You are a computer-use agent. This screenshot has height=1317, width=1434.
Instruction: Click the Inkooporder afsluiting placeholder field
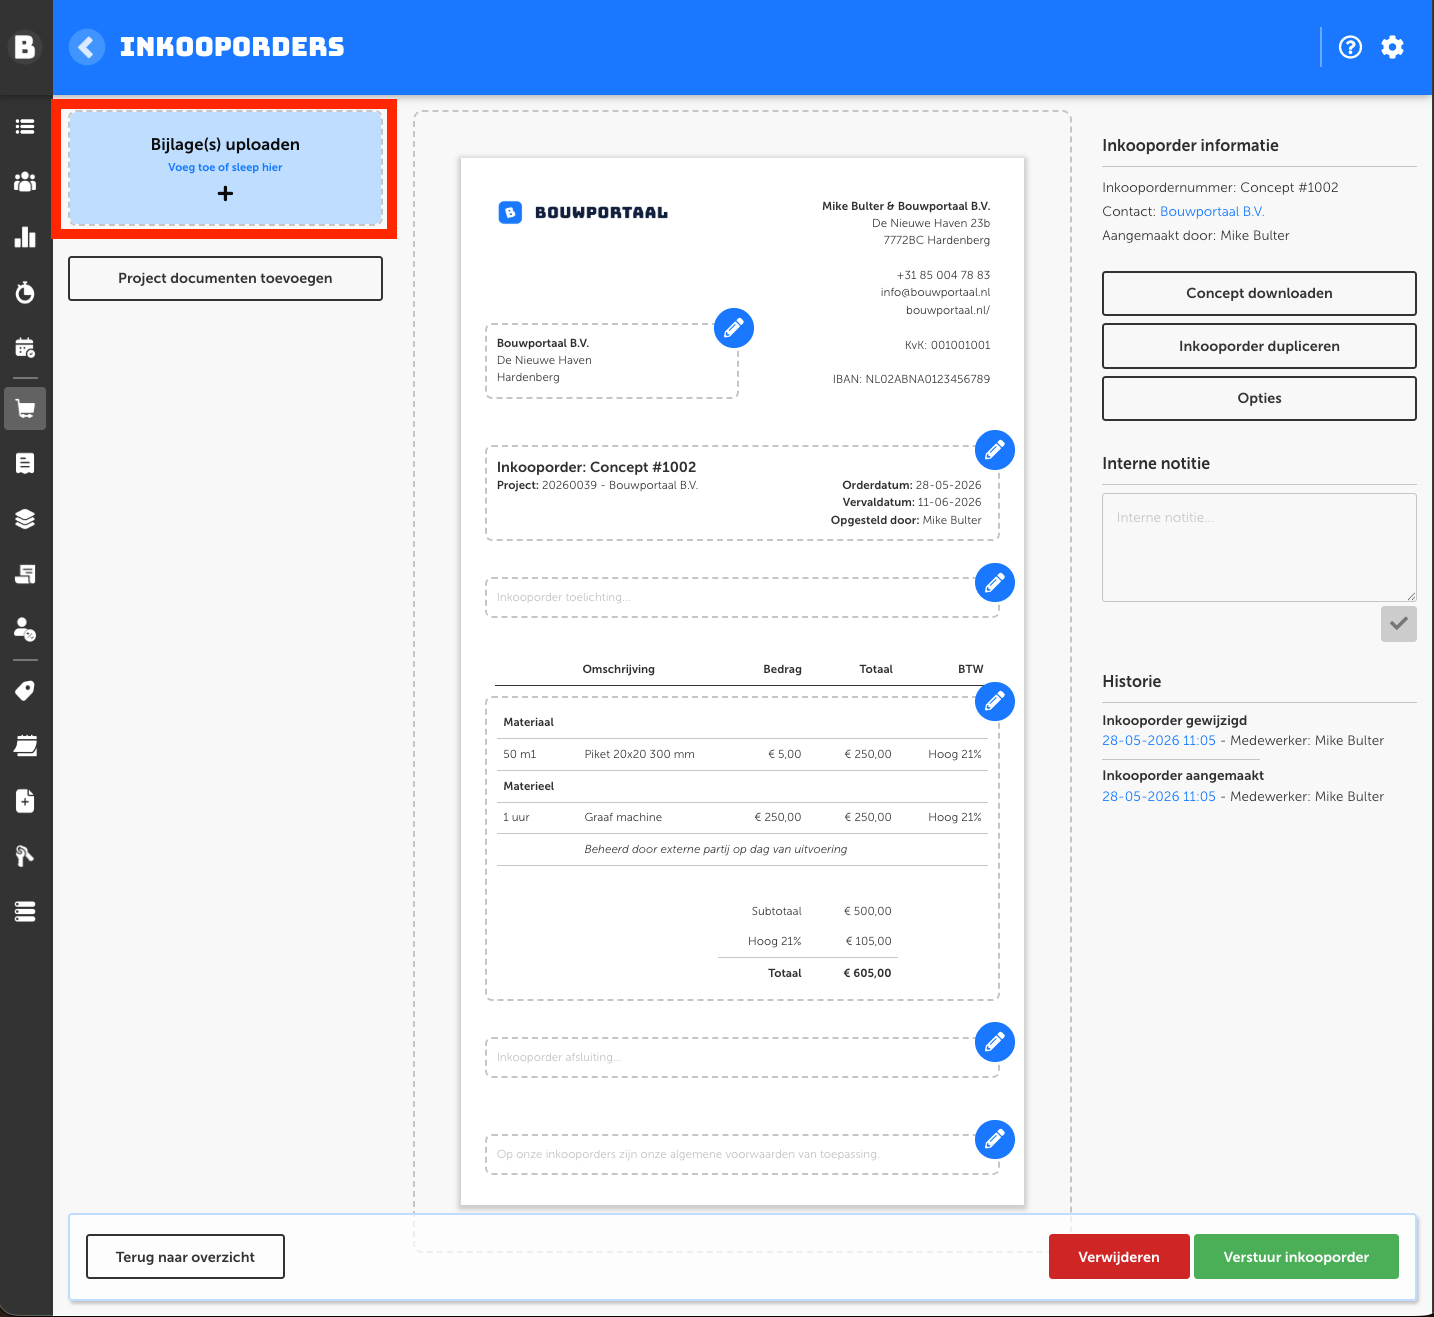(742, 1057)
